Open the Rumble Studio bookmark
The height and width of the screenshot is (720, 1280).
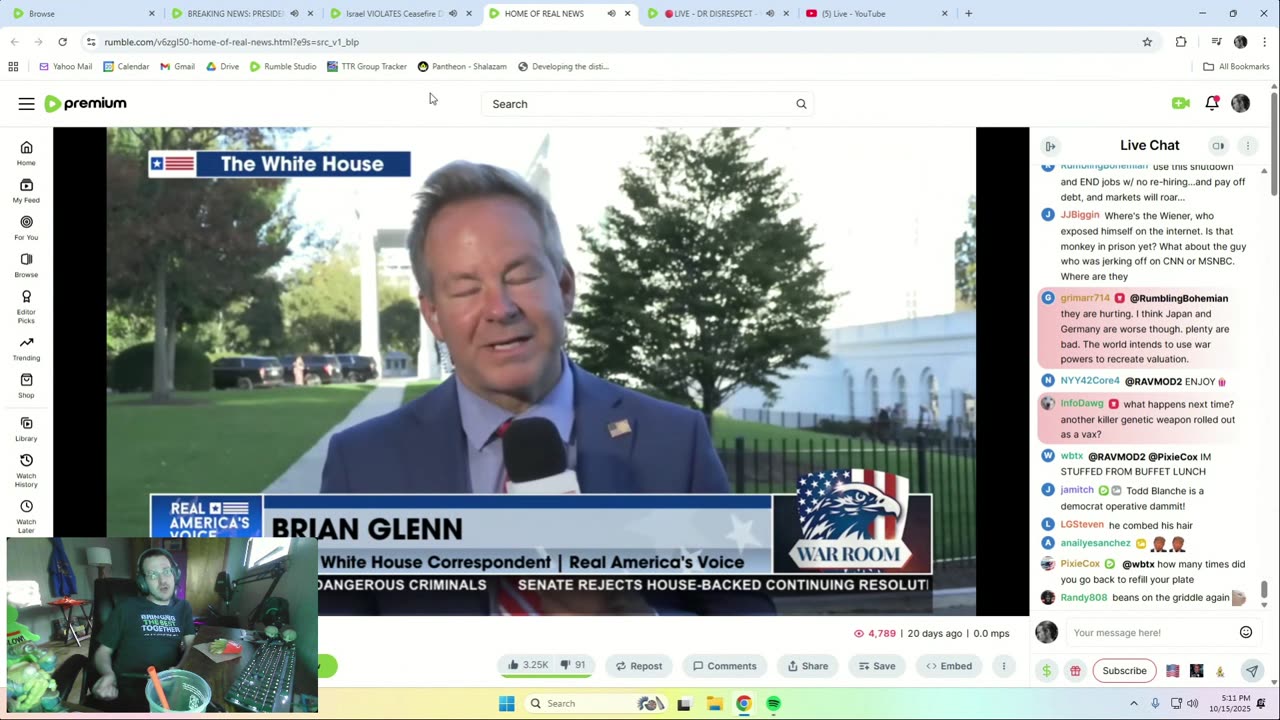click(x=283, y=67)
